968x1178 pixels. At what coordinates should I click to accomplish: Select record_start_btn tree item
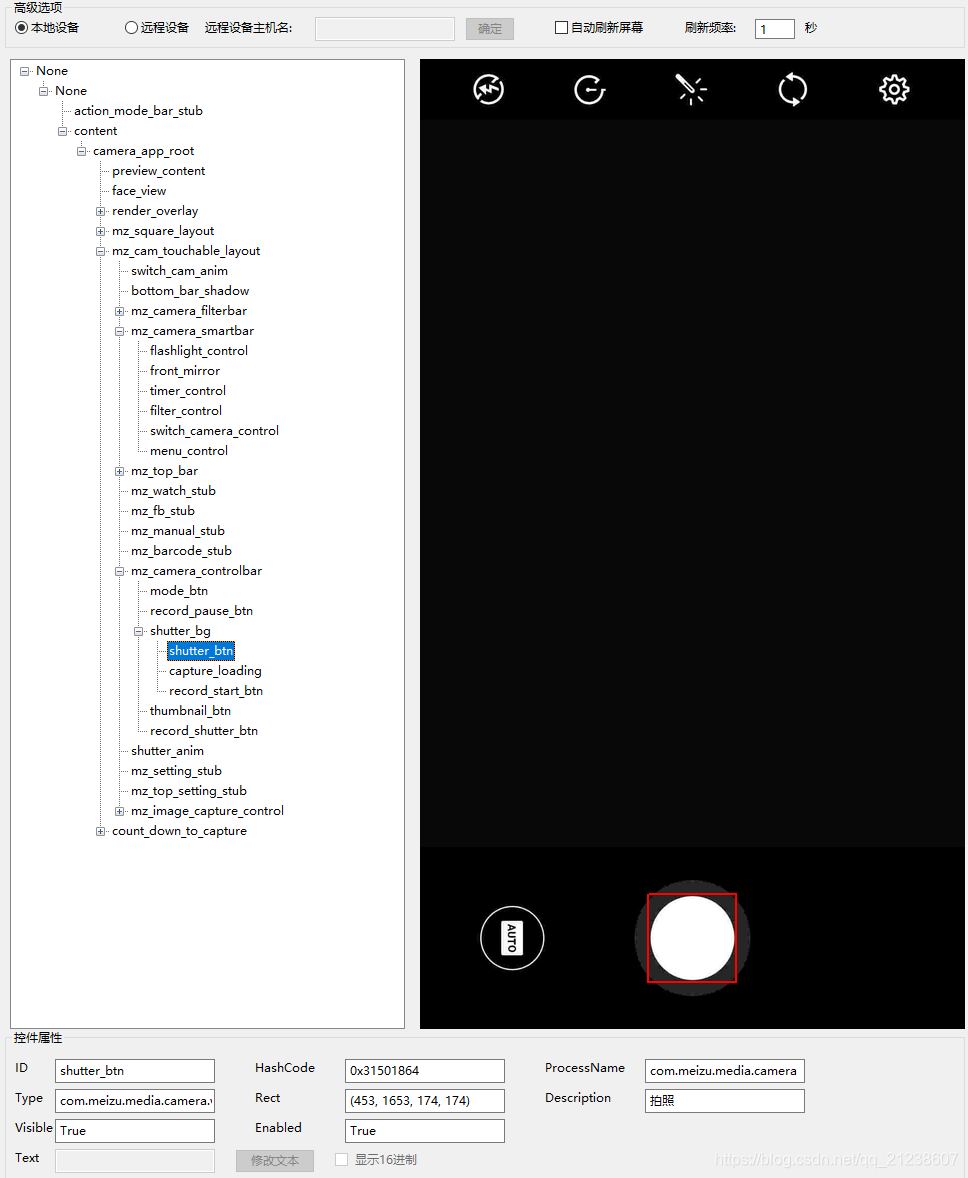coord(216,691)
